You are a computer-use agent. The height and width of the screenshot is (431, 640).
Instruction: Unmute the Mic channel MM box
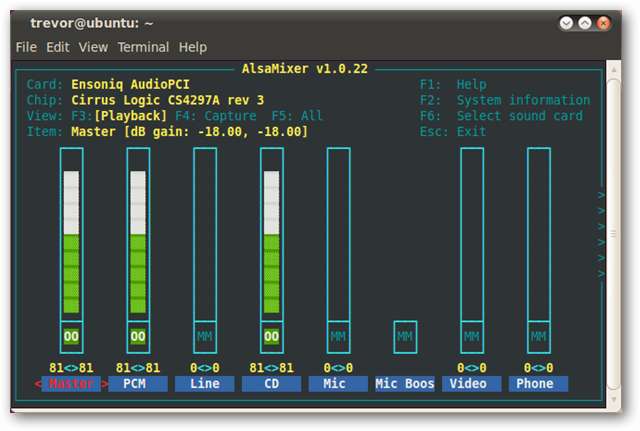coord(338,337)
